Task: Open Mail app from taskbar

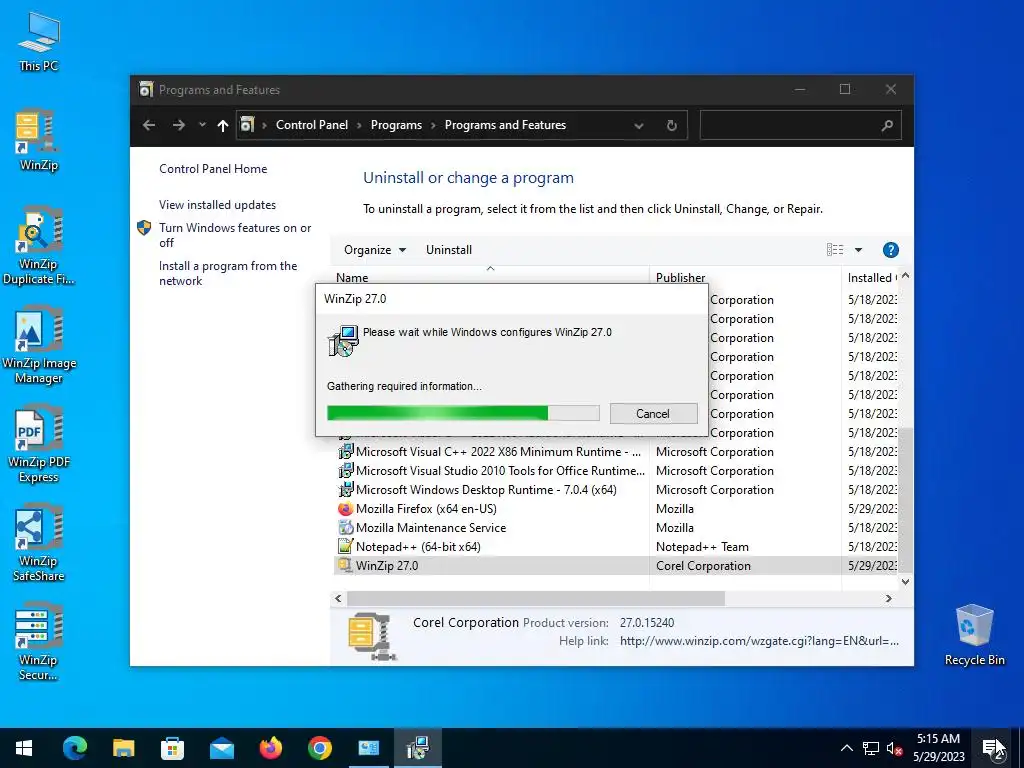Action: 221,748
